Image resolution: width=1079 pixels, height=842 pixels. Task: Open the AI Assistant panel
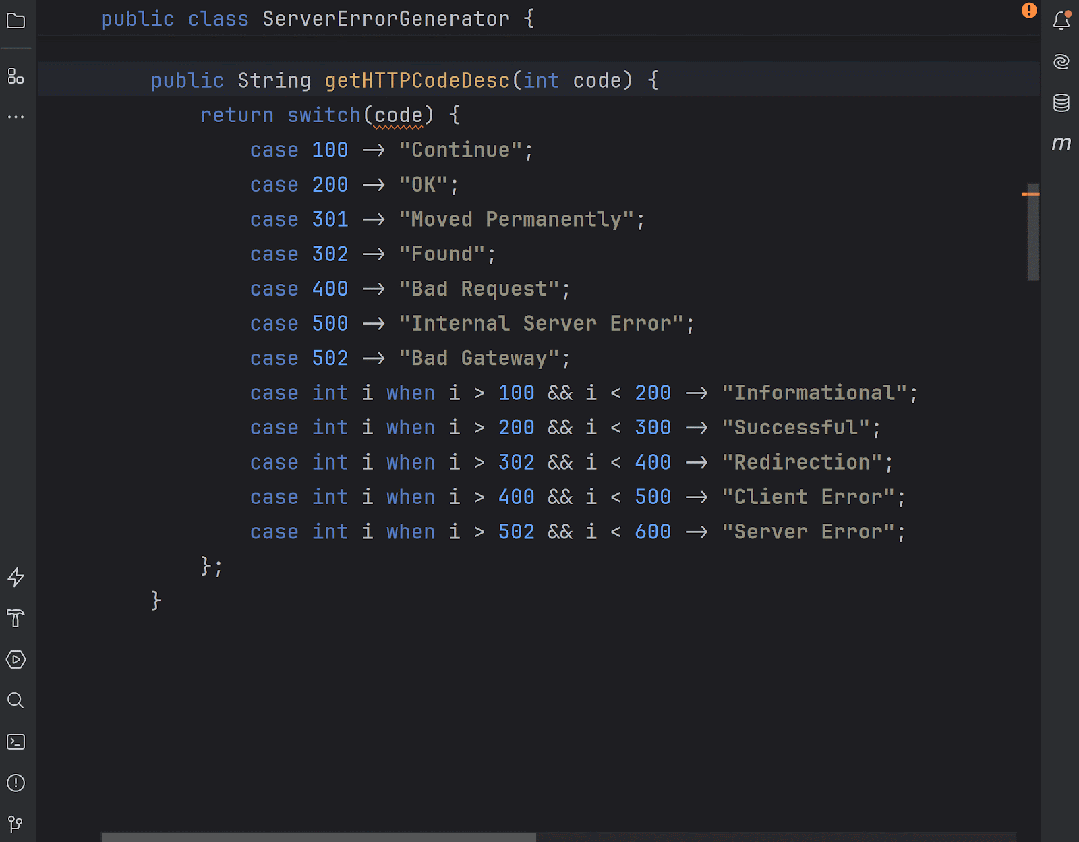[1061, 61]
